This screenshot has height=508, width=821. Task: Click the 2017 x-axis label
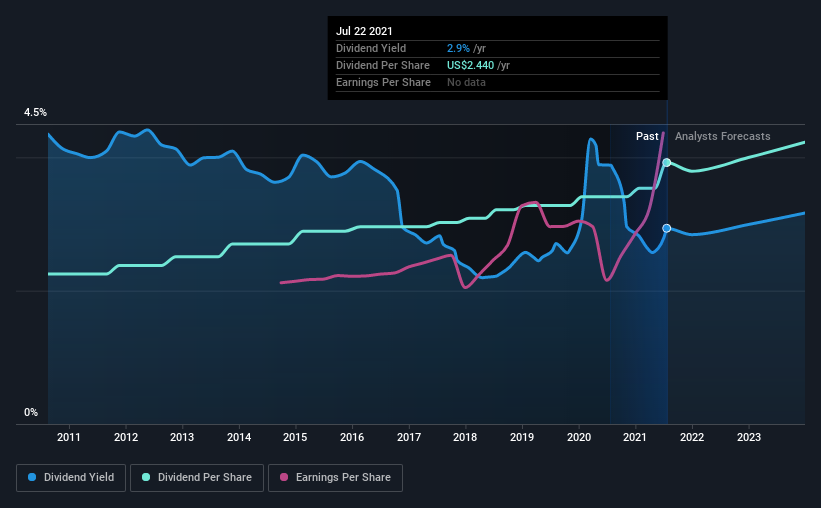pyautogui.click(x=409, y=437)
